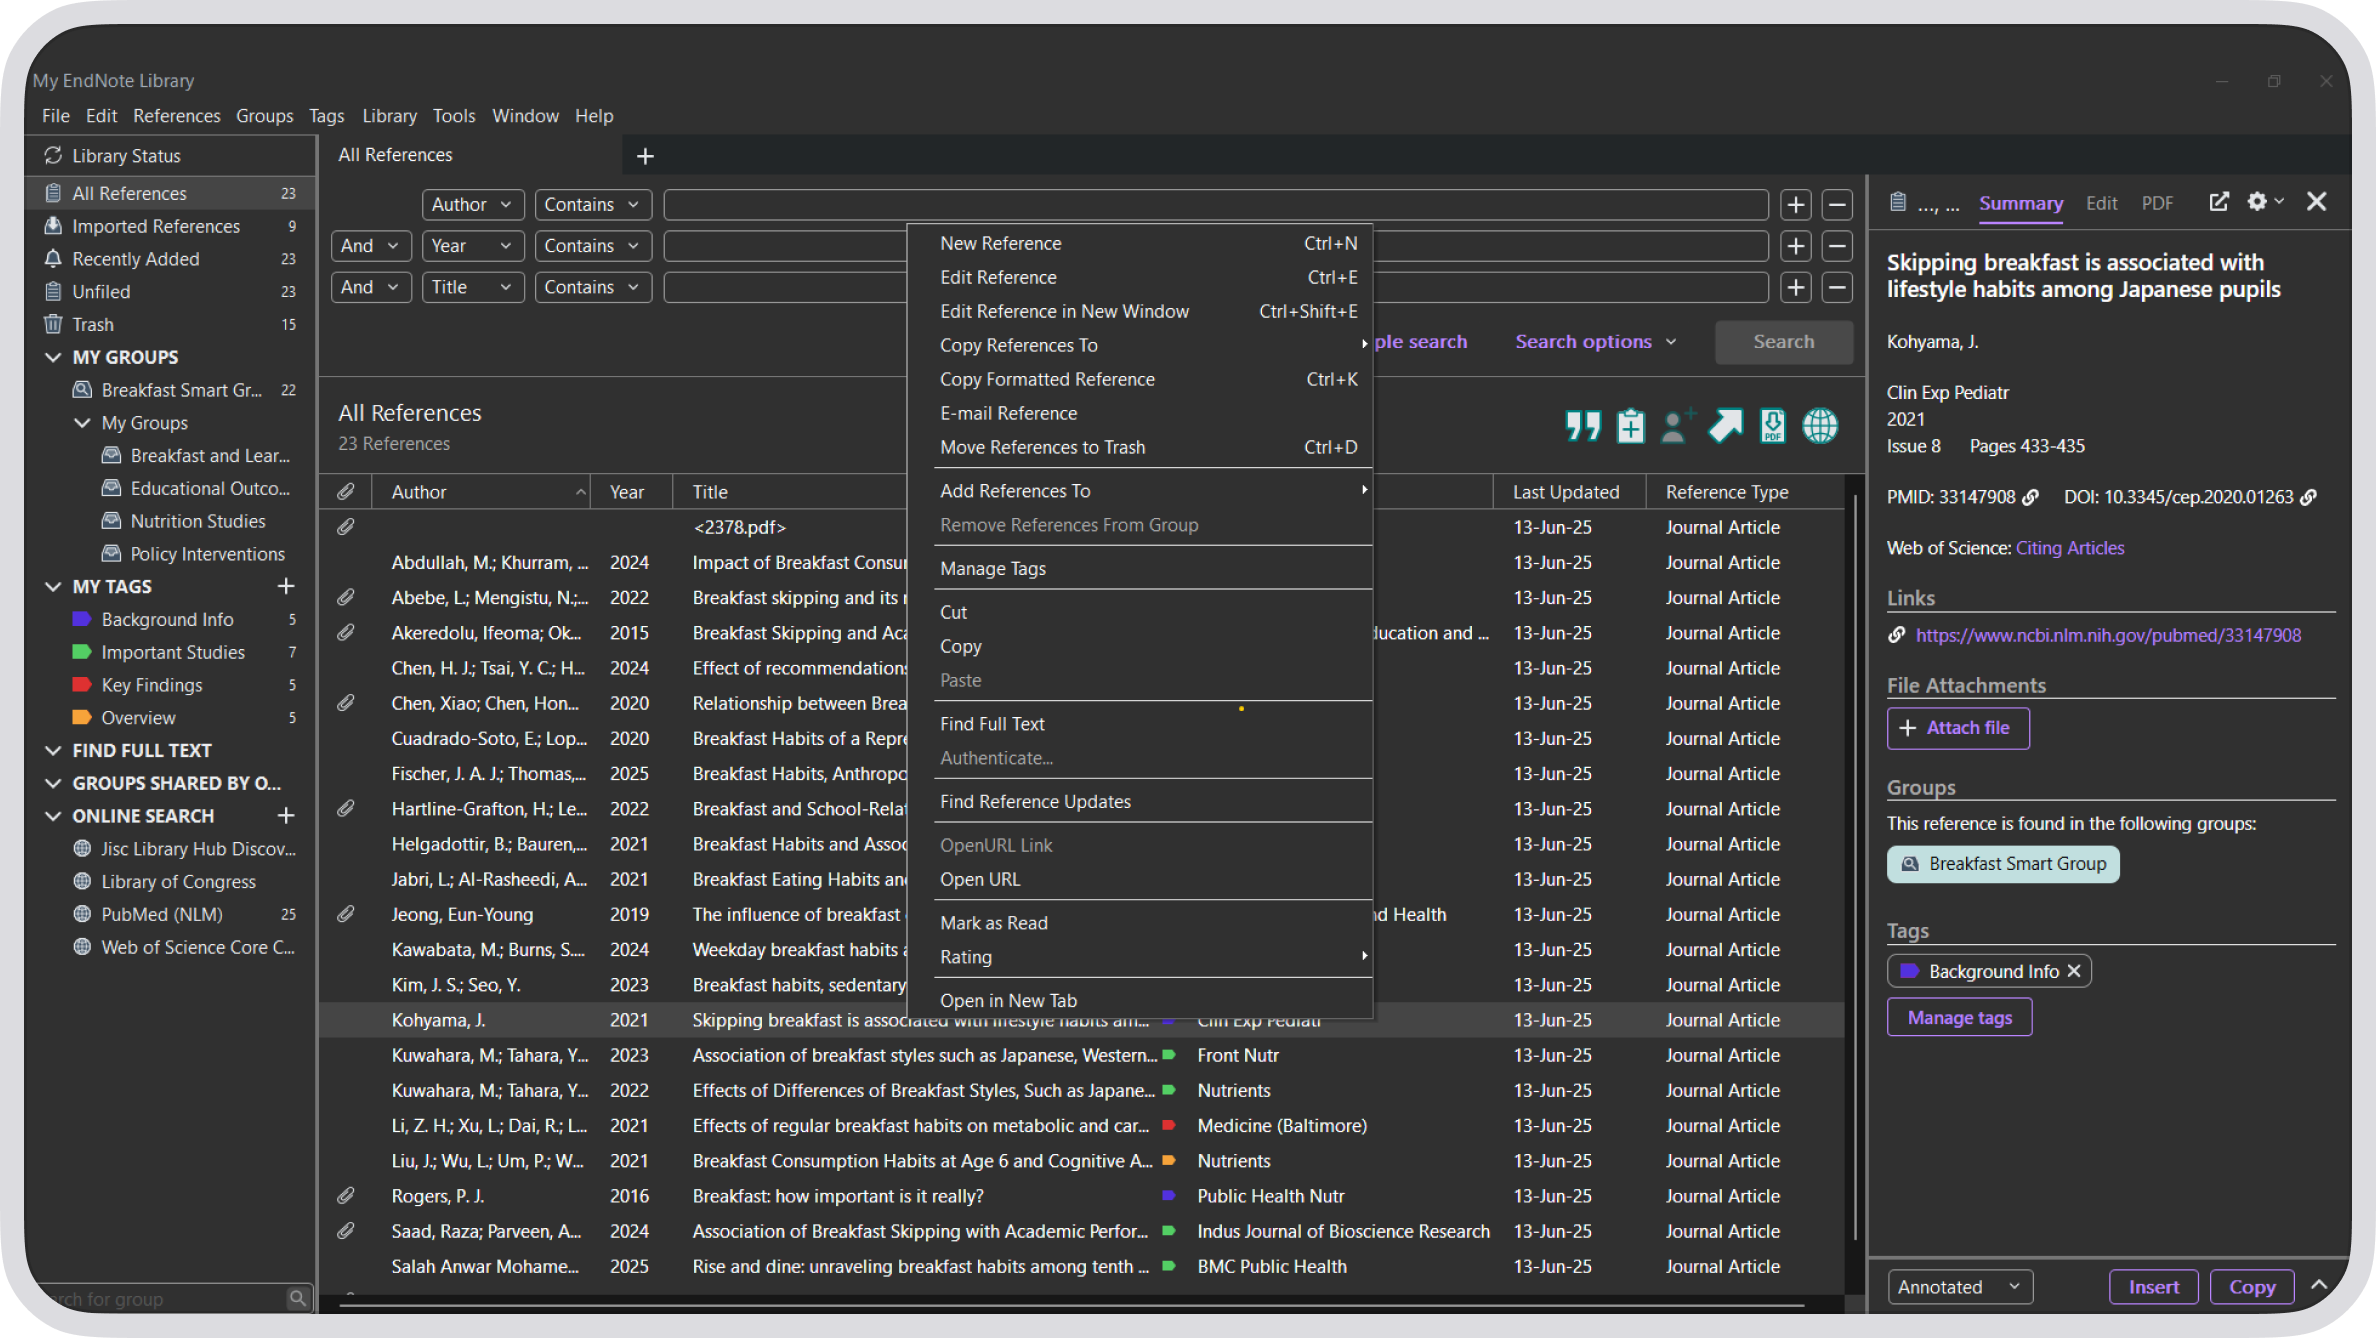Open the Author field dropdown
Image resolution: width=2376 pixels, height=1338 pixels.
[473, 205]
